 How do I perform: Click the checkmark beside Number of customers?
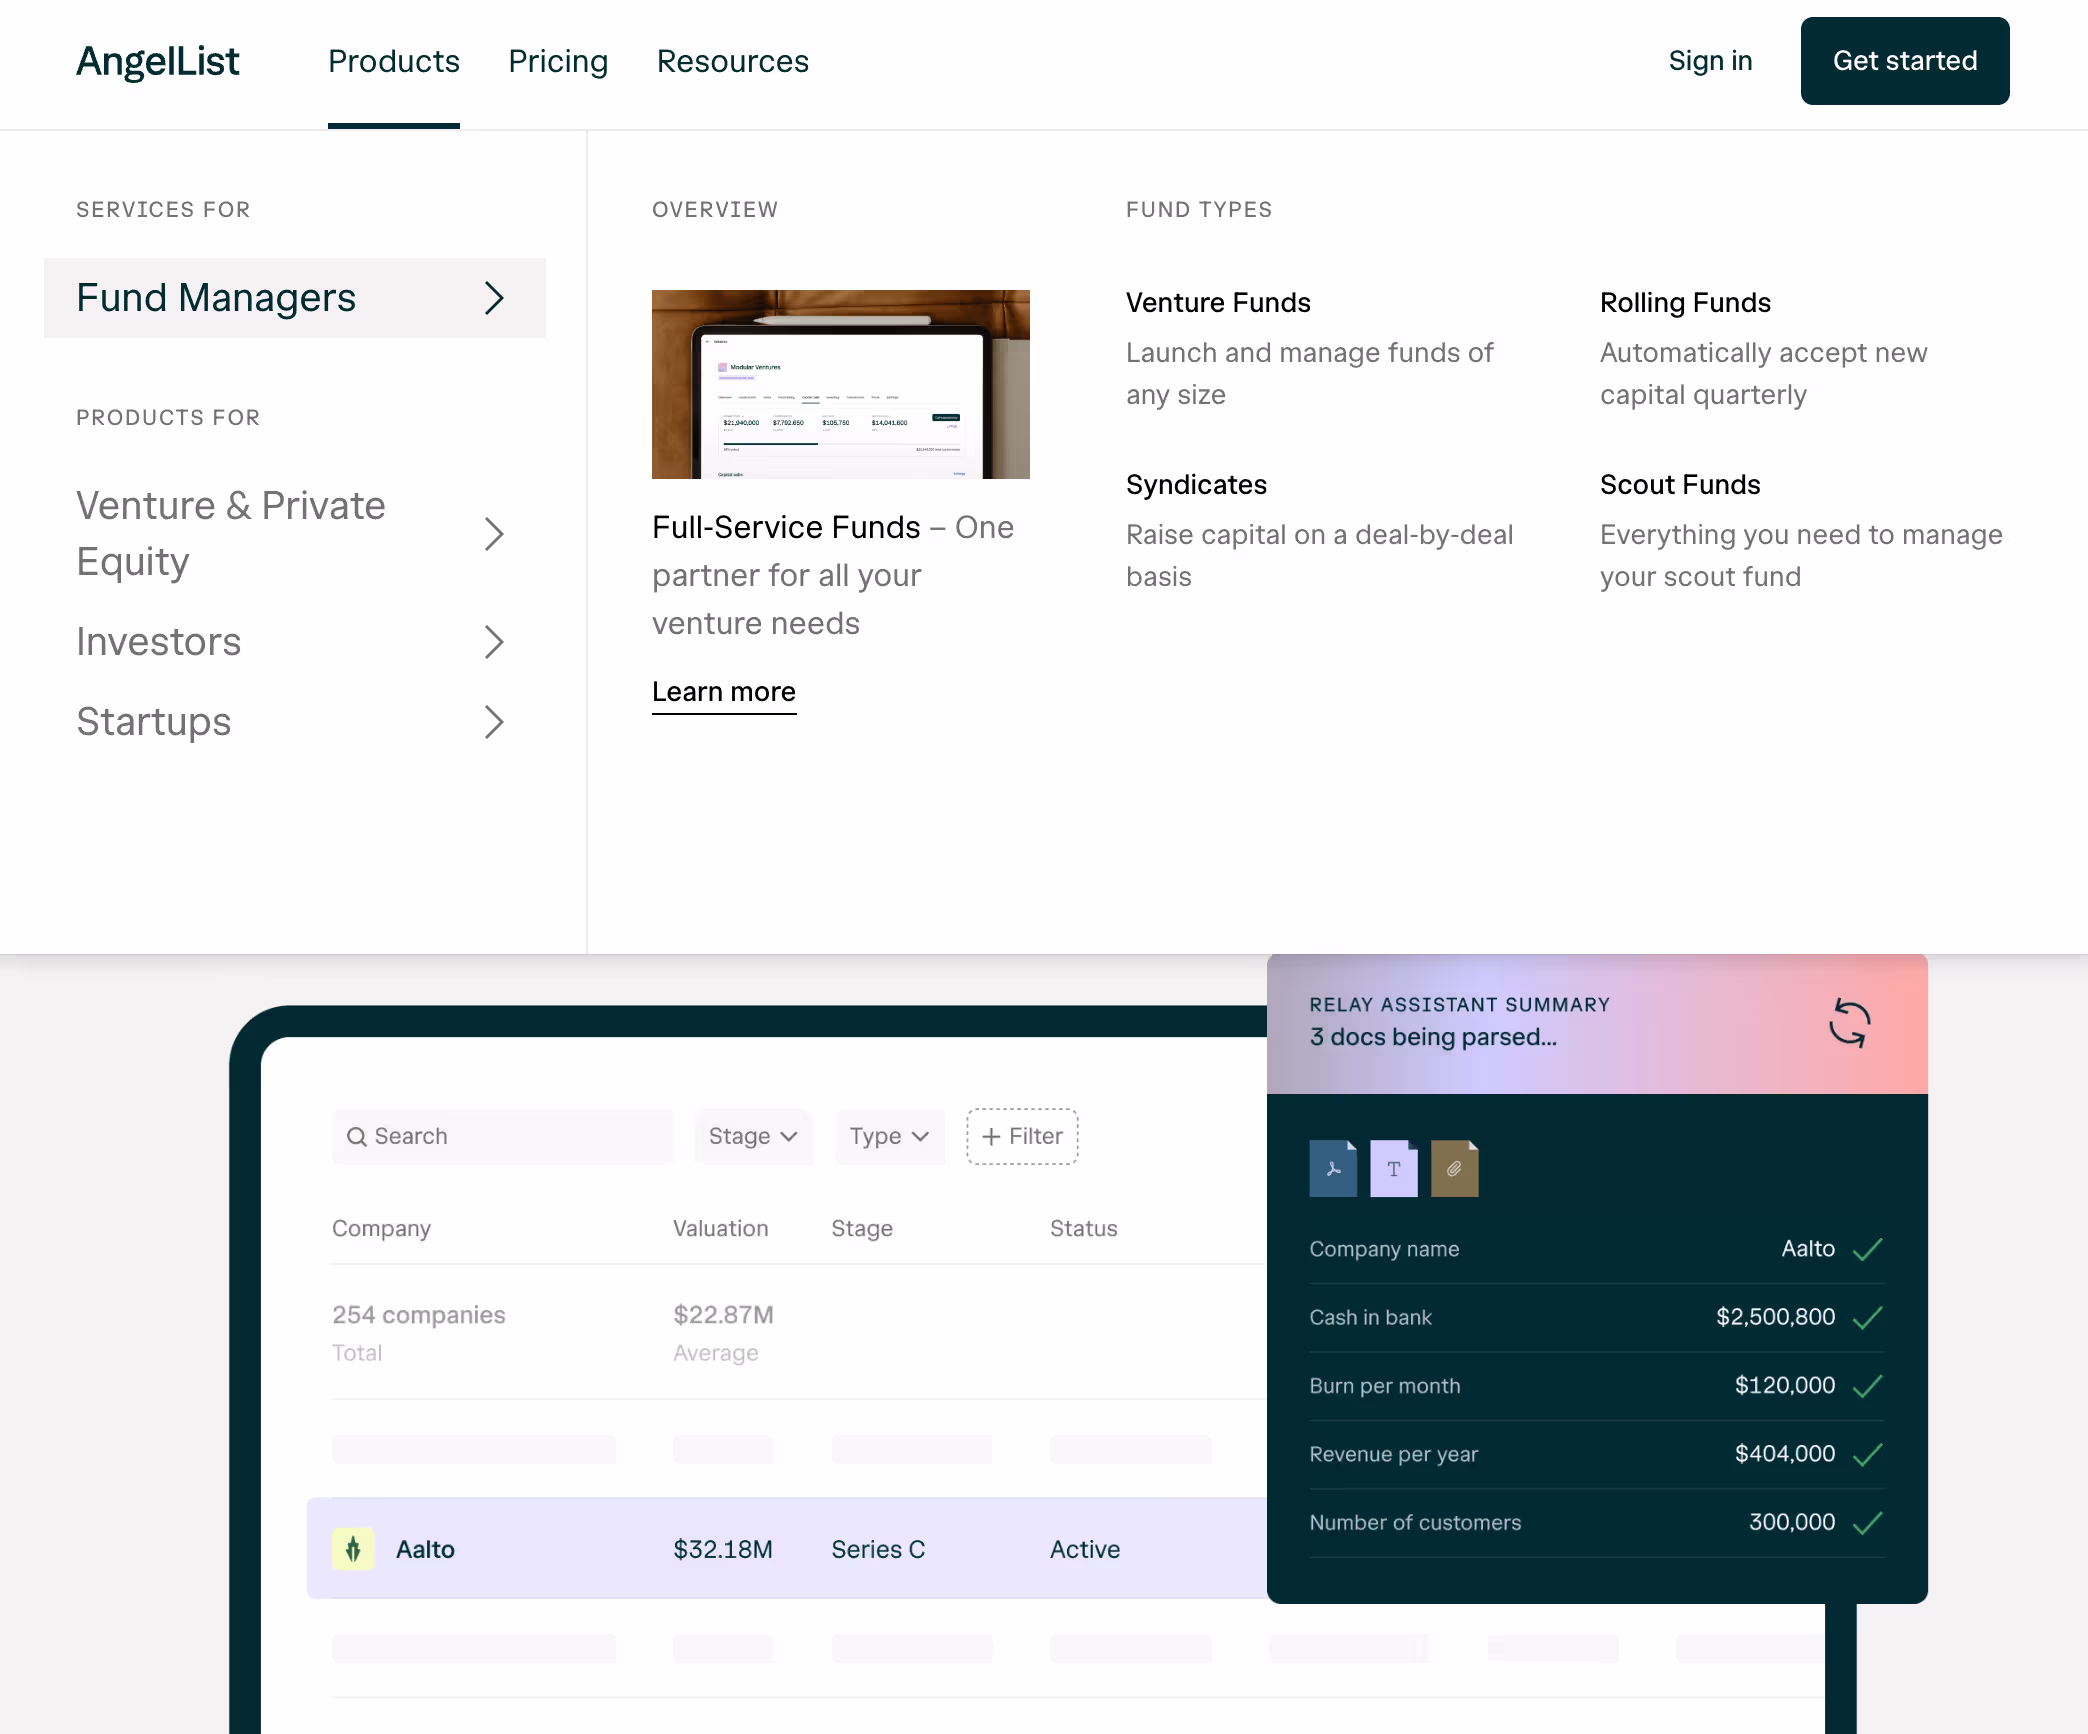coord(1867,1522)
